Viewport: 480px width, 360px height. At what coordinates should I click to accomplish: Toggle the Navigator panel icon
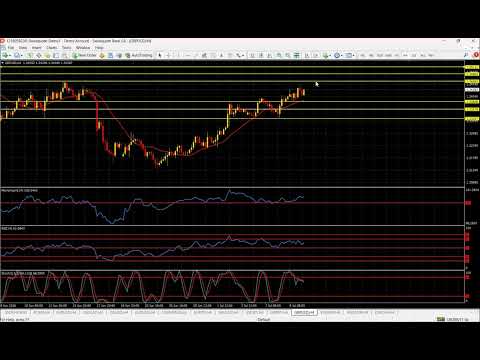coord(47,55)
